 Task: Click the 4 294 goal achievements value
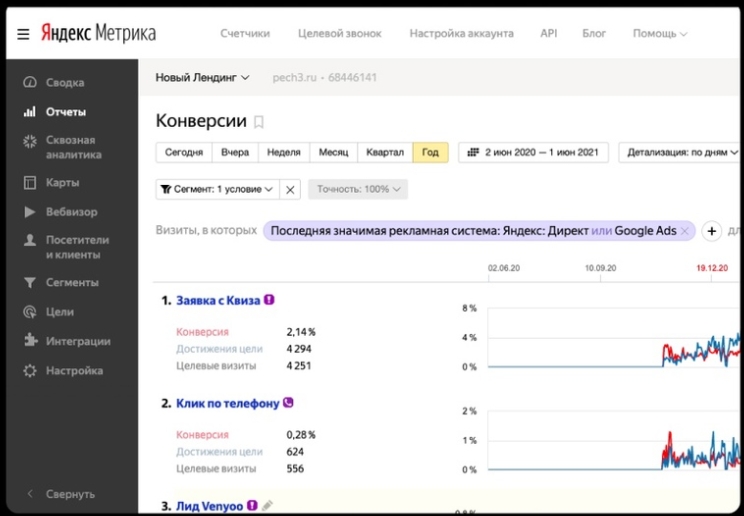click(x=299, y=349)
